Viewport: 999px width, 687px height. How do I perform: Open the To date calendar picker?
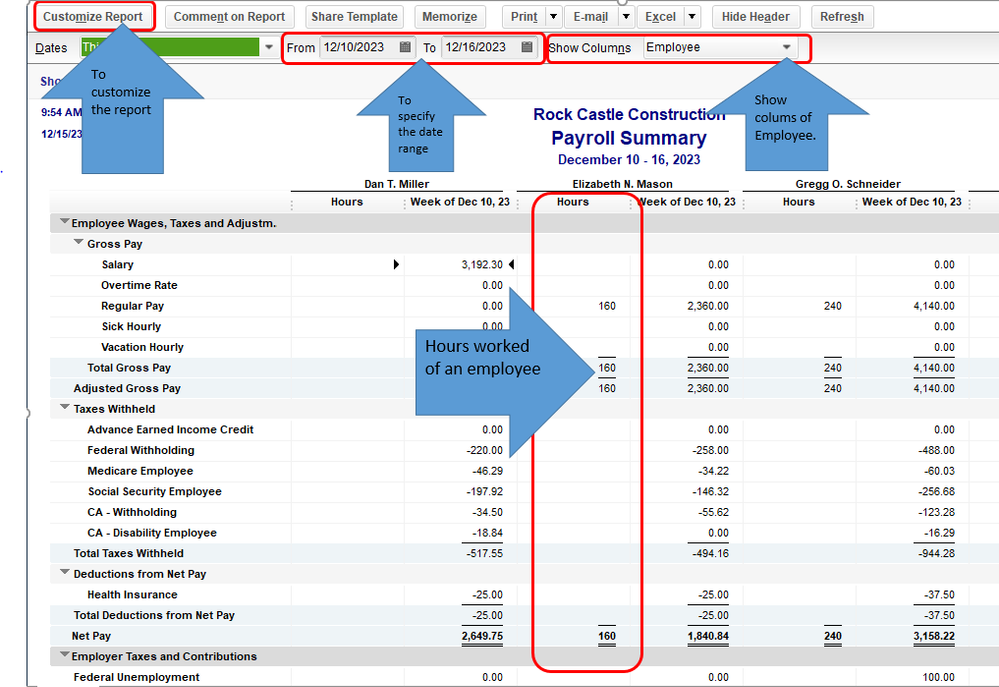527,47
